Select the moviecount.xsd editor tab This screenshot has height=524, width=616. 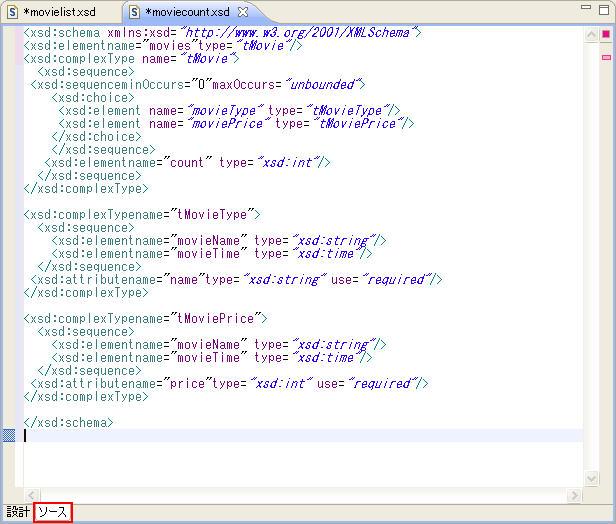pos(186,12)
